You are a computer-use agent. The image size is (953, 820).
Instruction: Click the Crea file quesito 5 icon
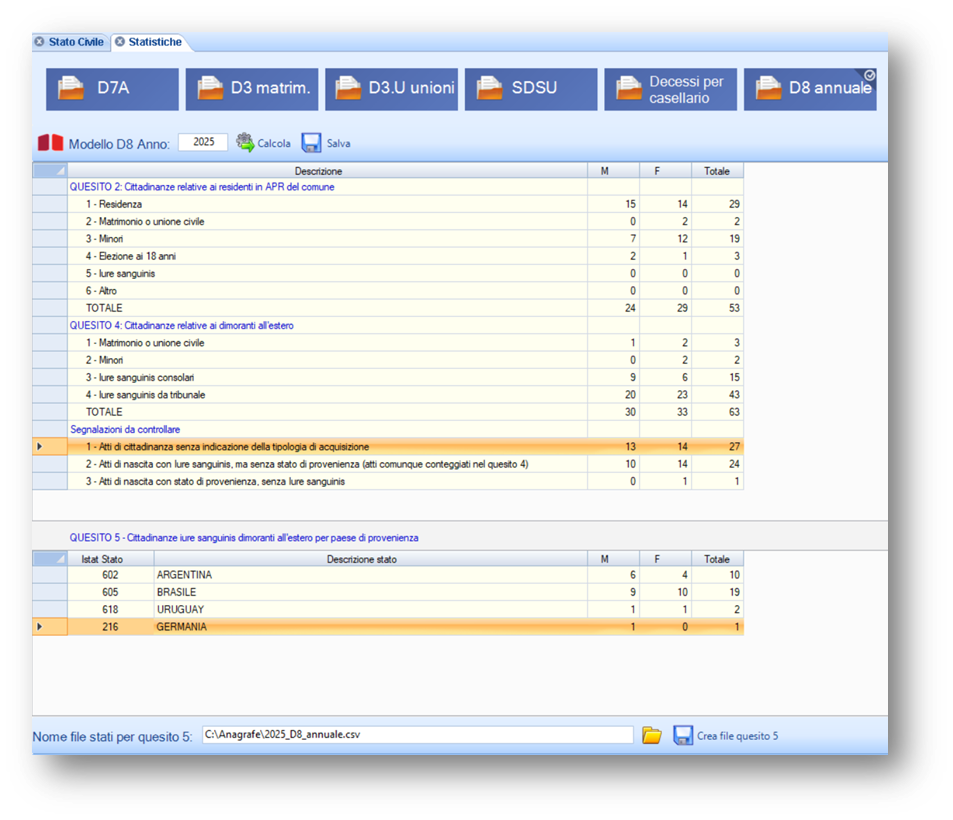[x=683, y=736]
